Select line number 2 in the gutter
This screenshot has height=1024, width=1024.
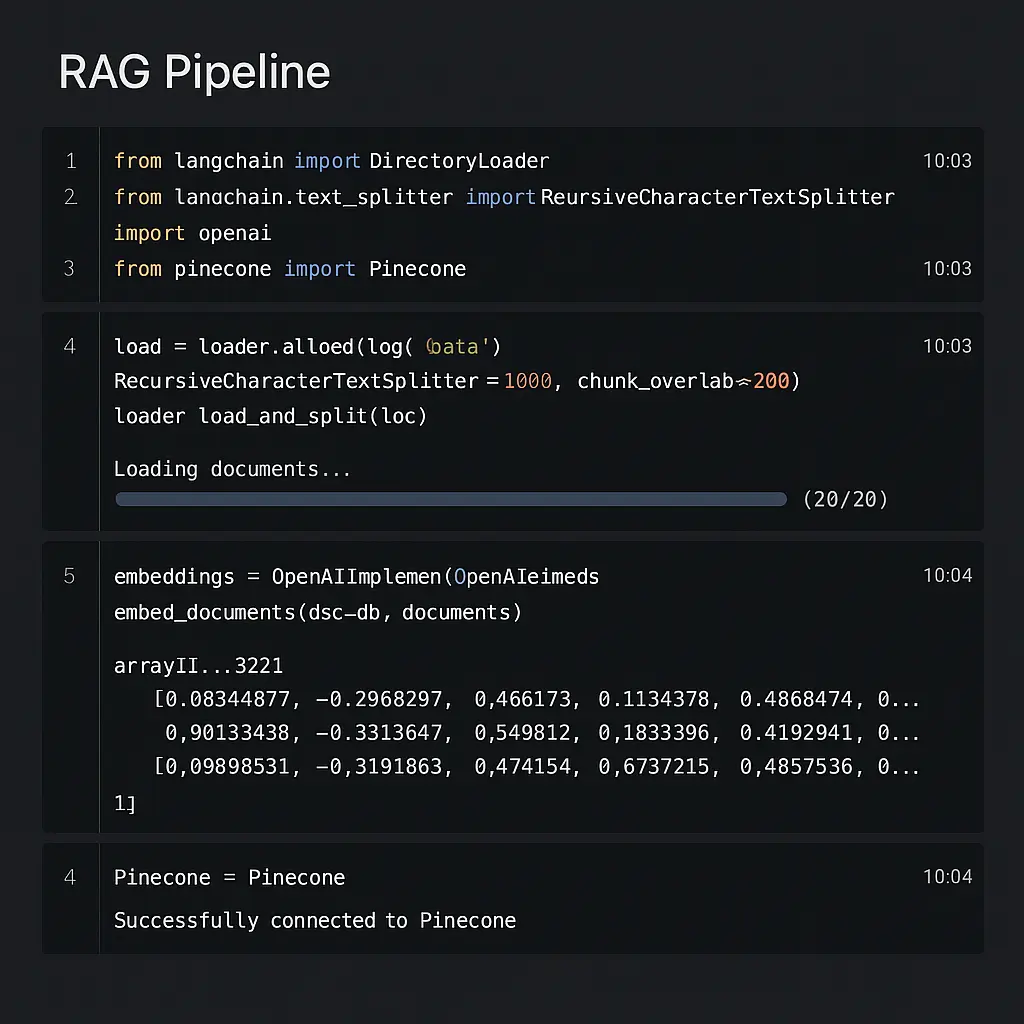pos(69,197)
